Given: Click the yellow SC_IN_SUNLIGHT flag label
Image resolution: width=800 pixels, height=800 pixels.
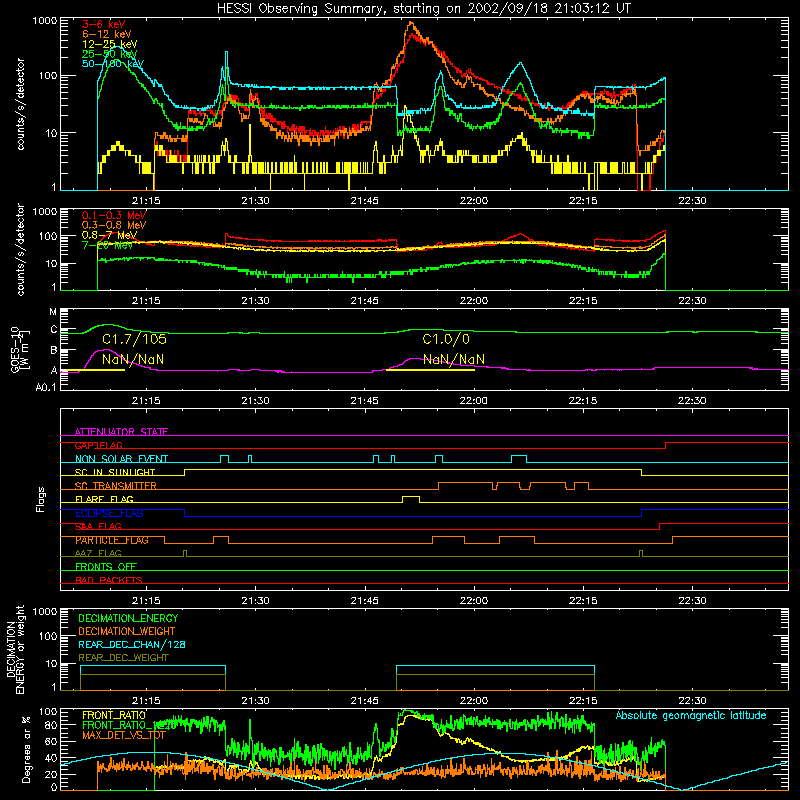Looking at the screenshot, I should [115, 472].
